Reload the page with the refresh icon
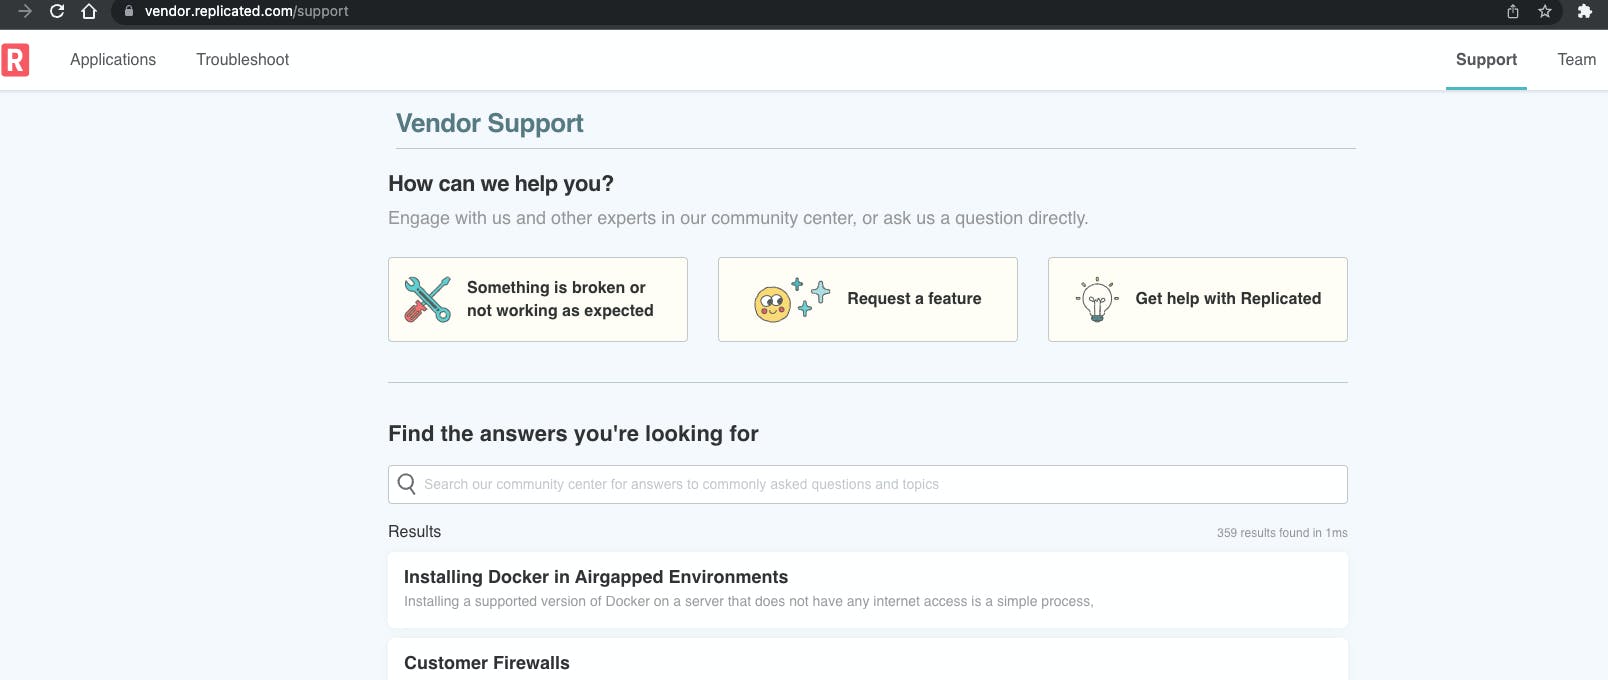This screenshot has width=1608, height=680. (57, 11)
